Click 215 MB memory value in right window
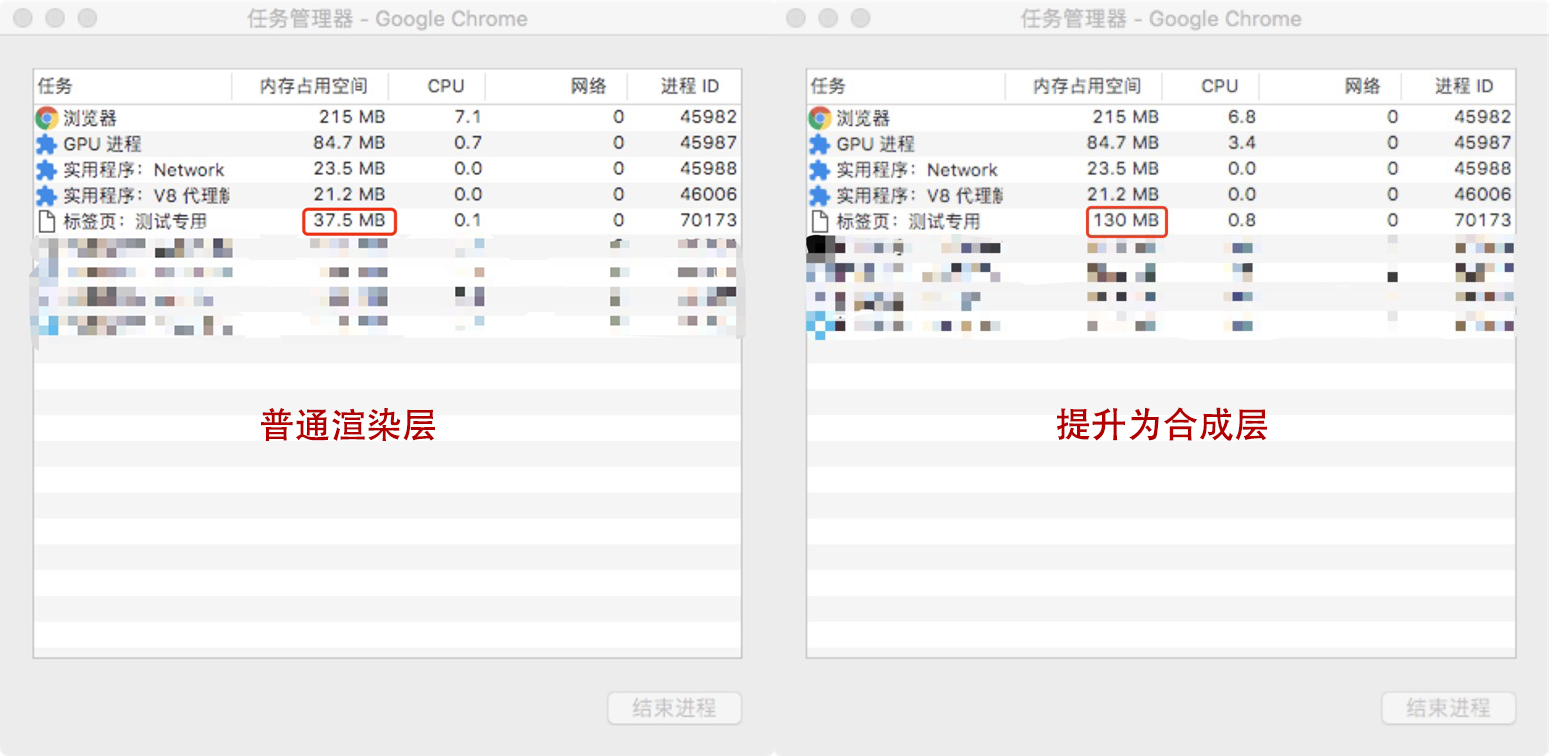This screenshot has width=1550, height=756. click(1126, 117)
